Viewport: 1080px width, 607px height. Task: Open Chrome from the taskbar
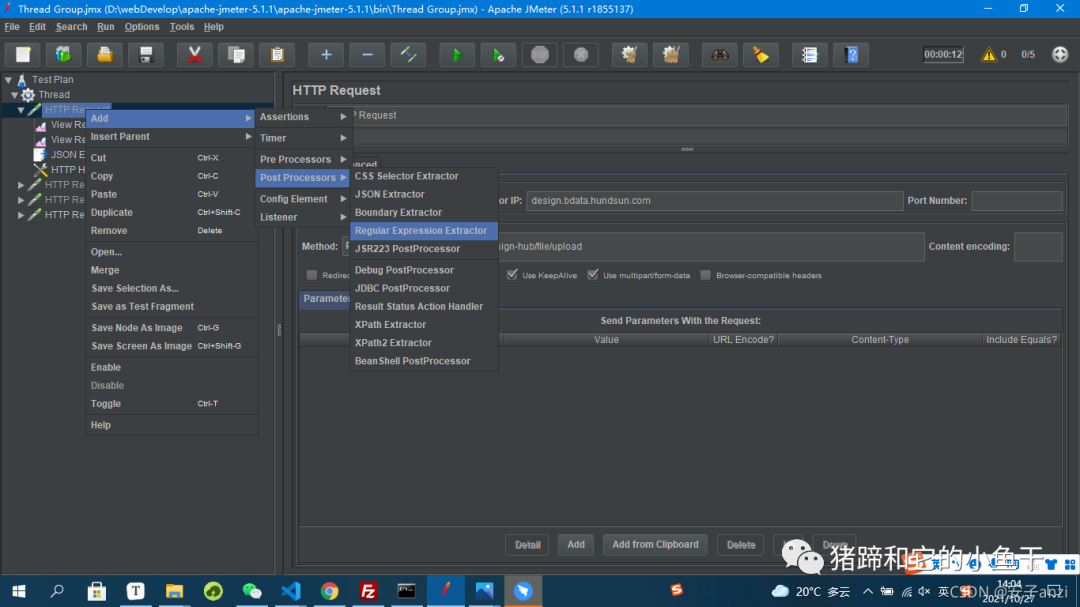(x=329, y=591)
